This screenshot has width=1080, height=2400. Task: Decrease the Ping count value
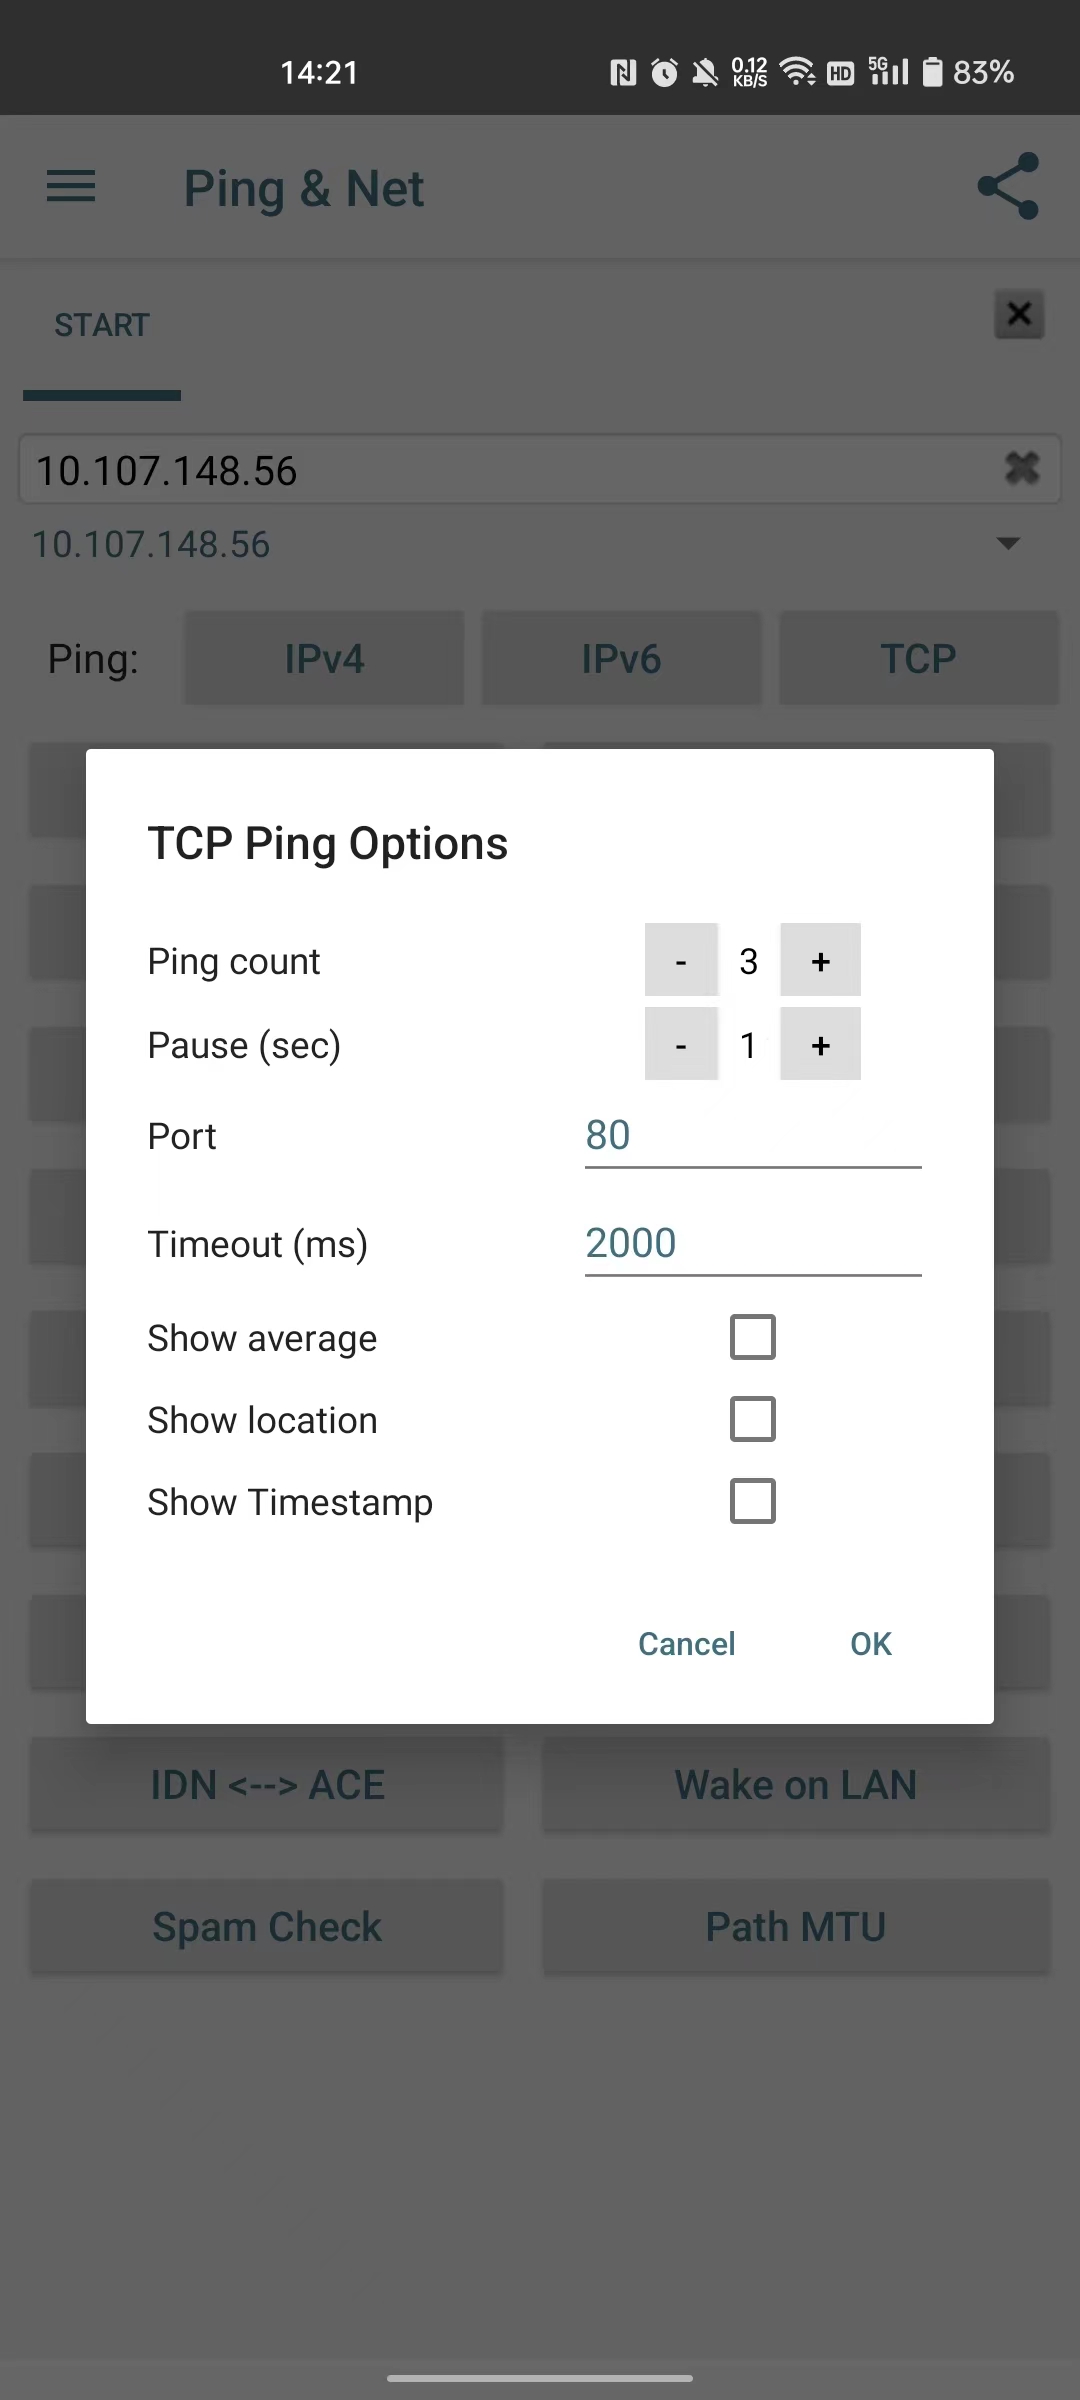tap(681, 960)
